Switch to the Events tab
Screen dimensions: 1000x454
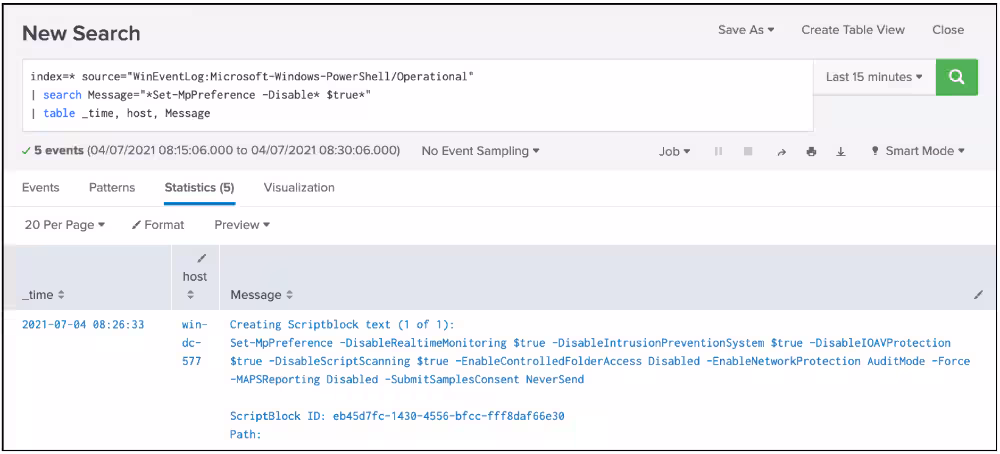click(x=40, y=187)
